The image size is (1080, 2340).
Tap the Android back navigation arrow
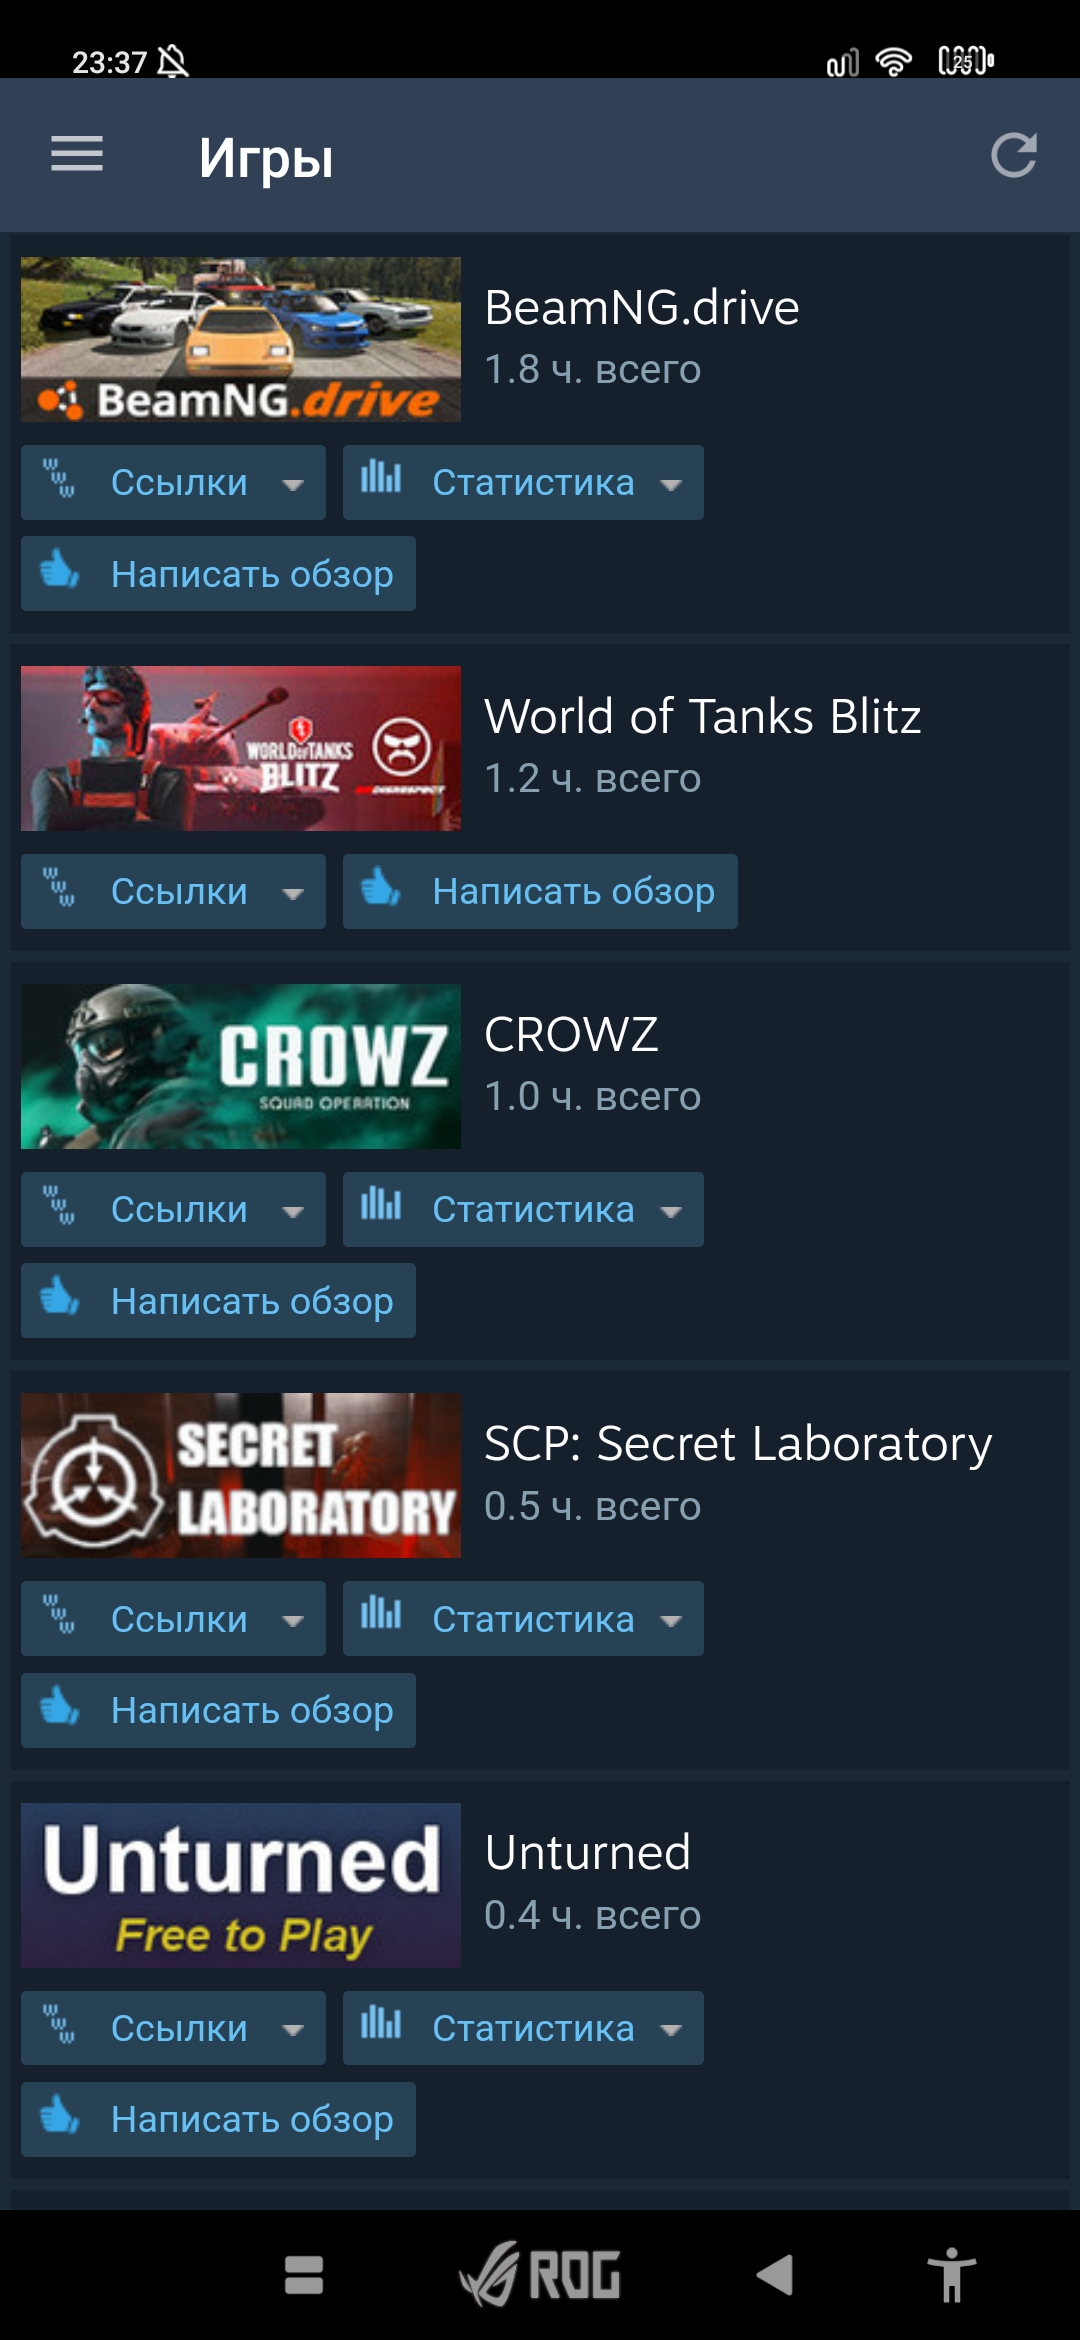point(775,2275)
